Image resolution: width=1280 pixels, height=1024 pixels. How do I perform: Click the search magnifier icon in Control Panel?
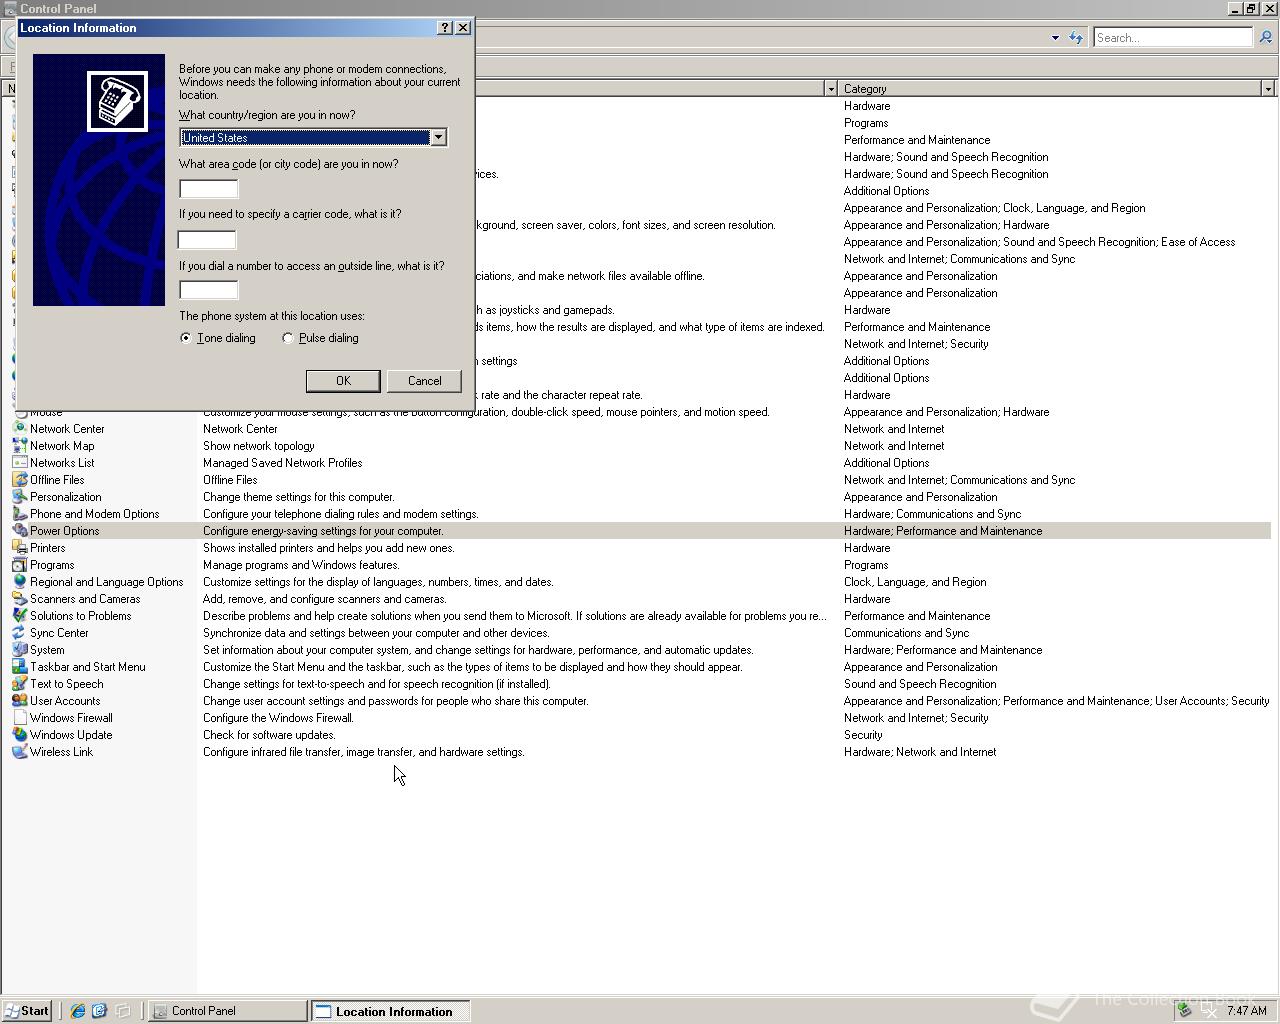(1265, 37)
